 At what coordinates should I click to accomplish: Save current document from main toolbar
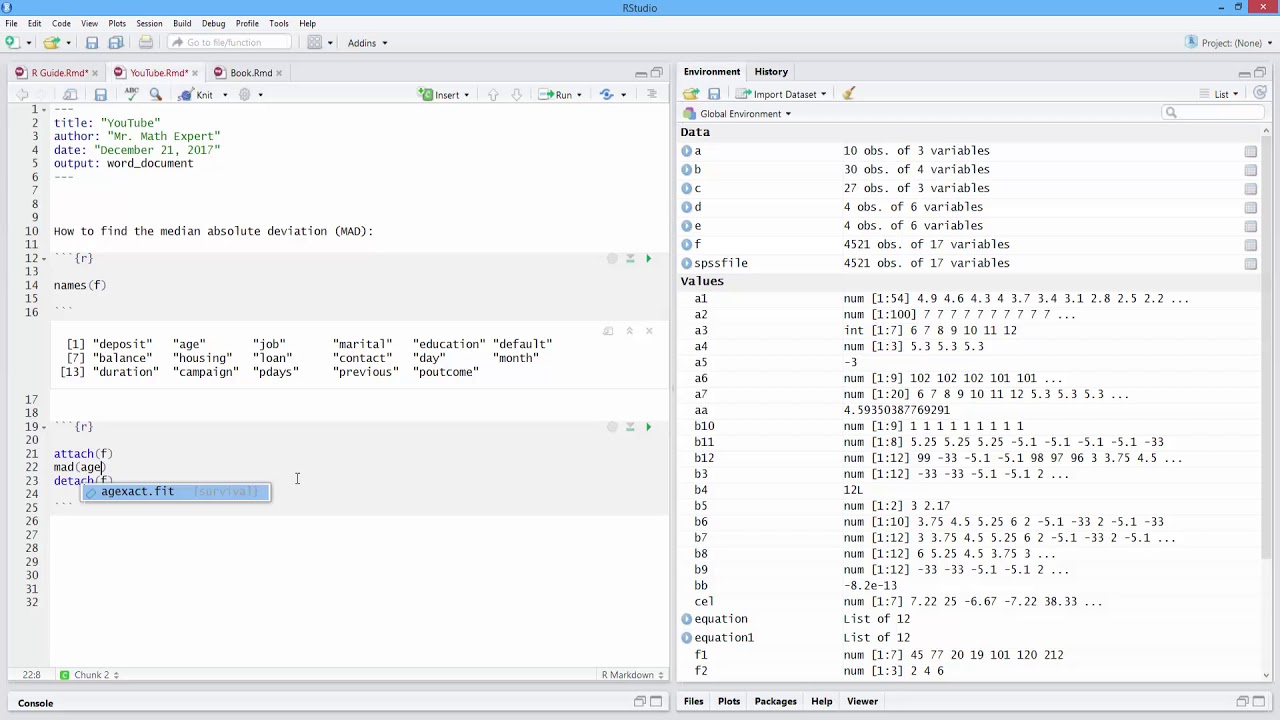(92, 42)
